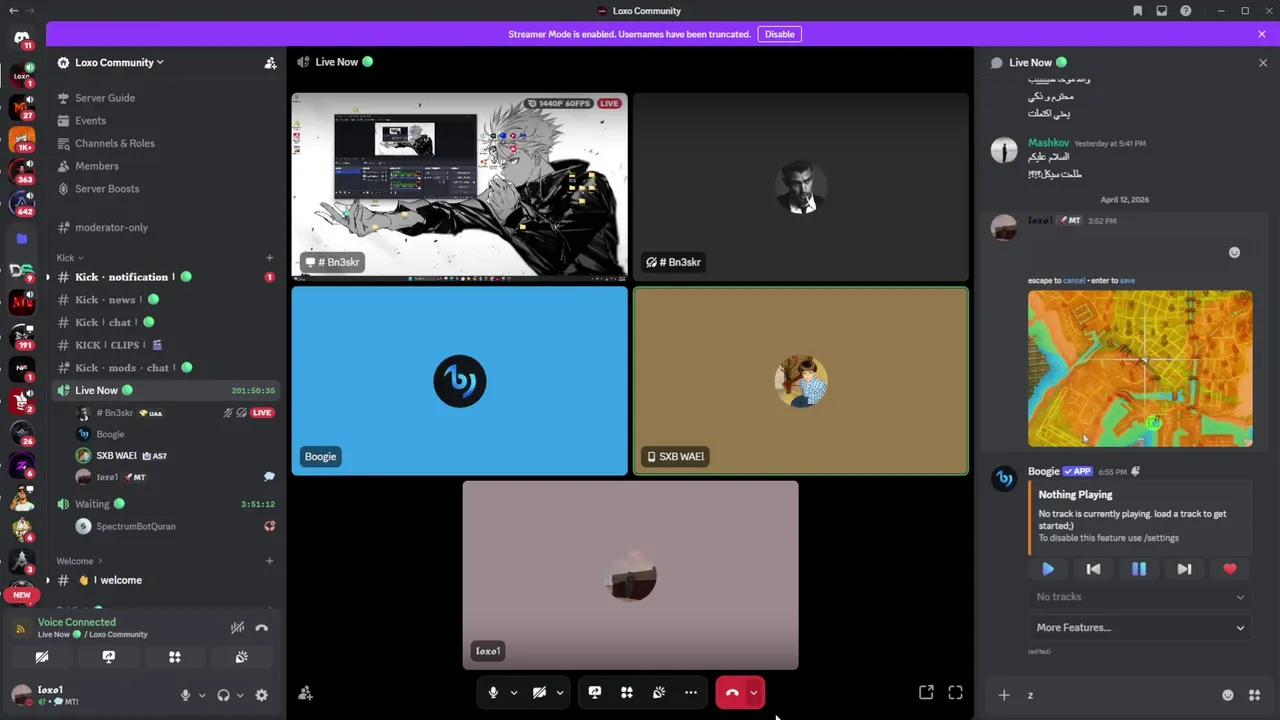
Task: Open the KICK CLIPS channel
Action: pyautogui.click(x=166, y=345)
